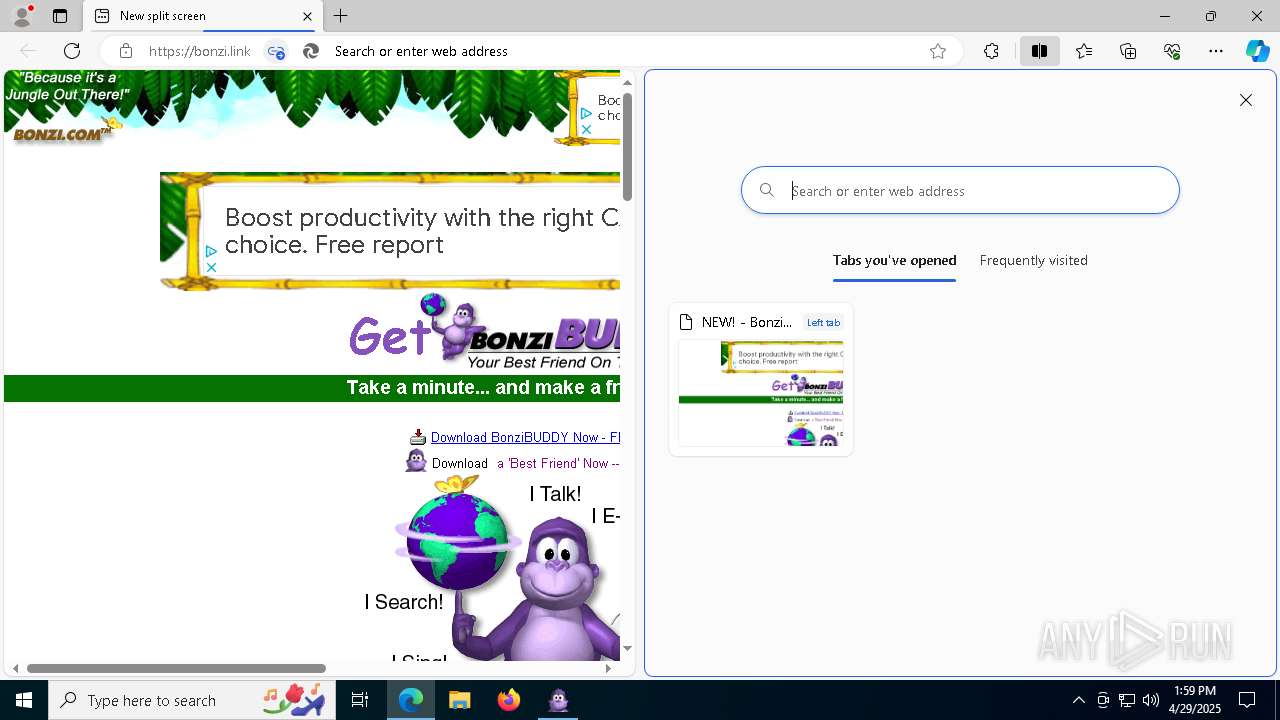The width and height of the screenshot is (1280, 720).
Task: Click the 'Best Friend' Now link
Action: (x=558, y=463)
